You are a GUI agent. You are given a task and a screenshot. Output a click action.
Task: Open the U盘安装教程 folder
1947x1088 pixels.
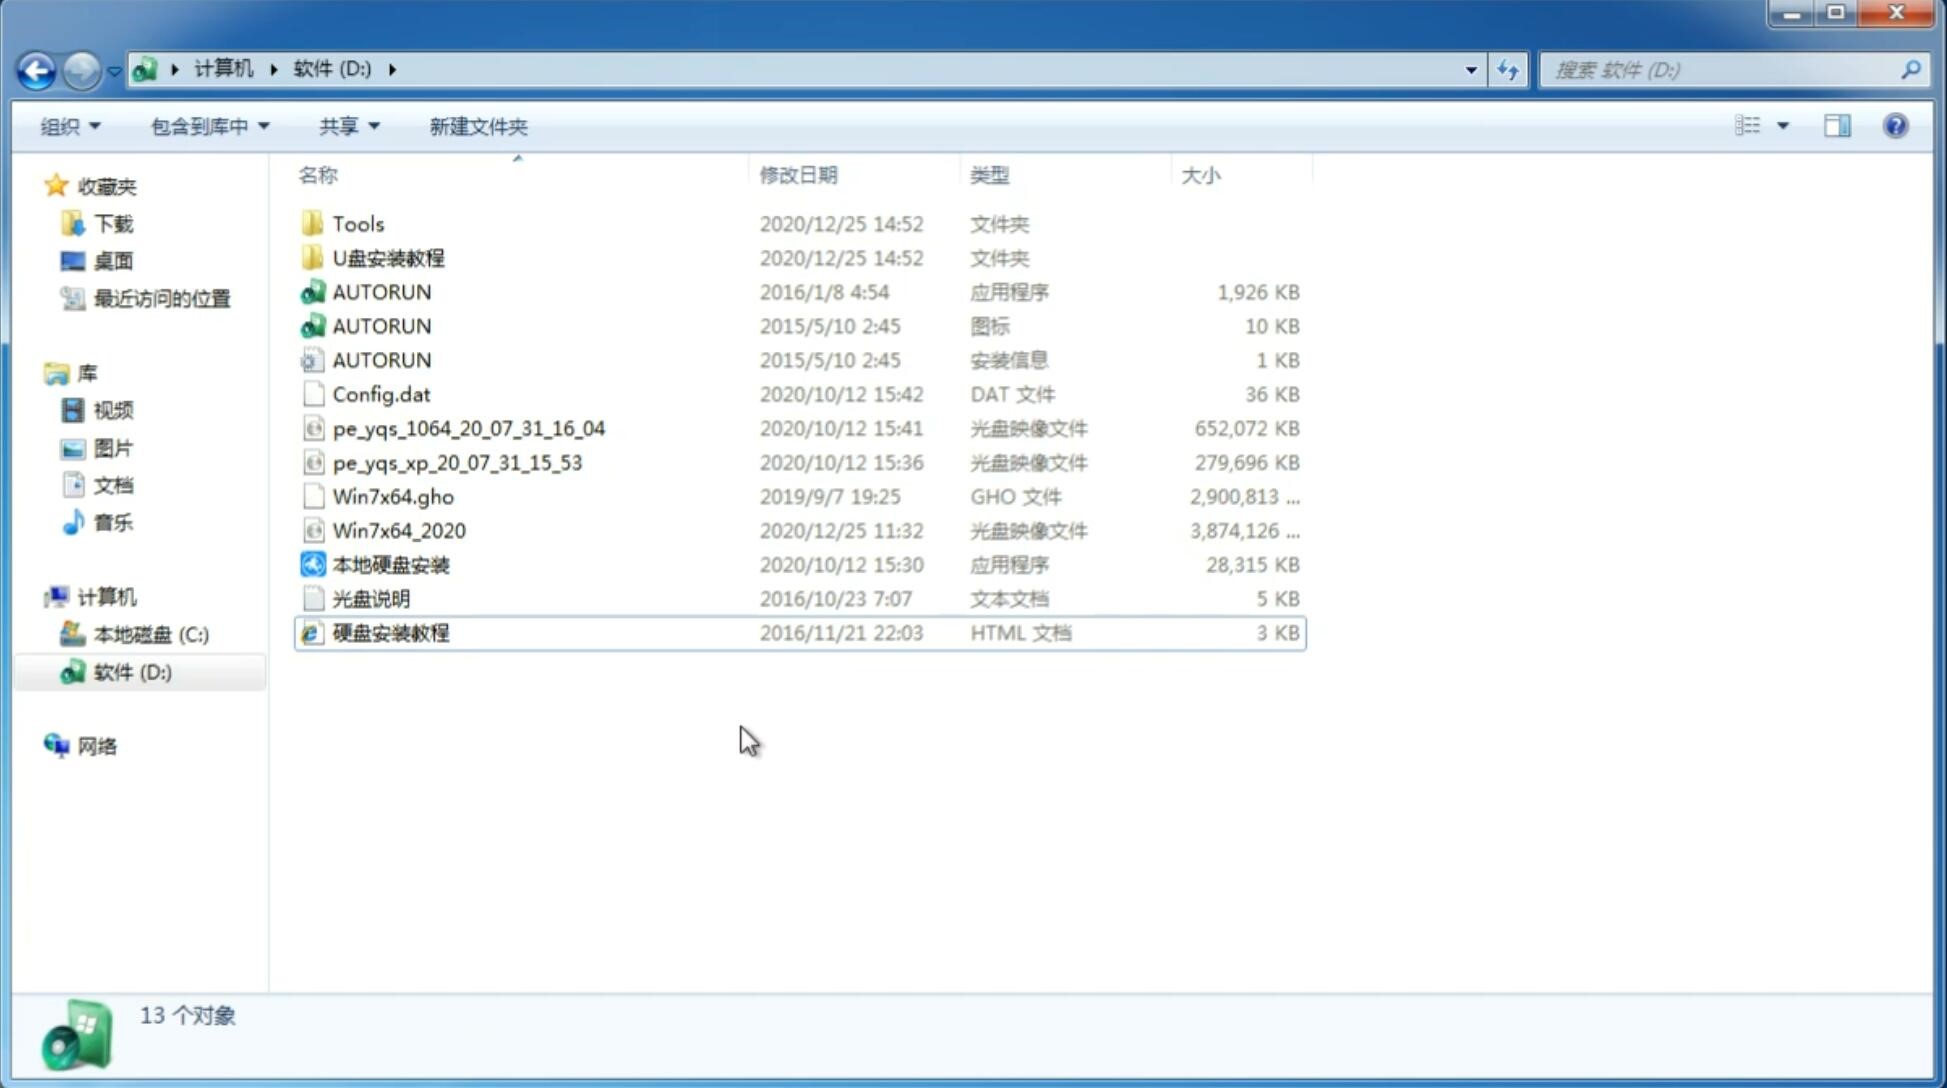pyautogui.click(x=388, y=258)
